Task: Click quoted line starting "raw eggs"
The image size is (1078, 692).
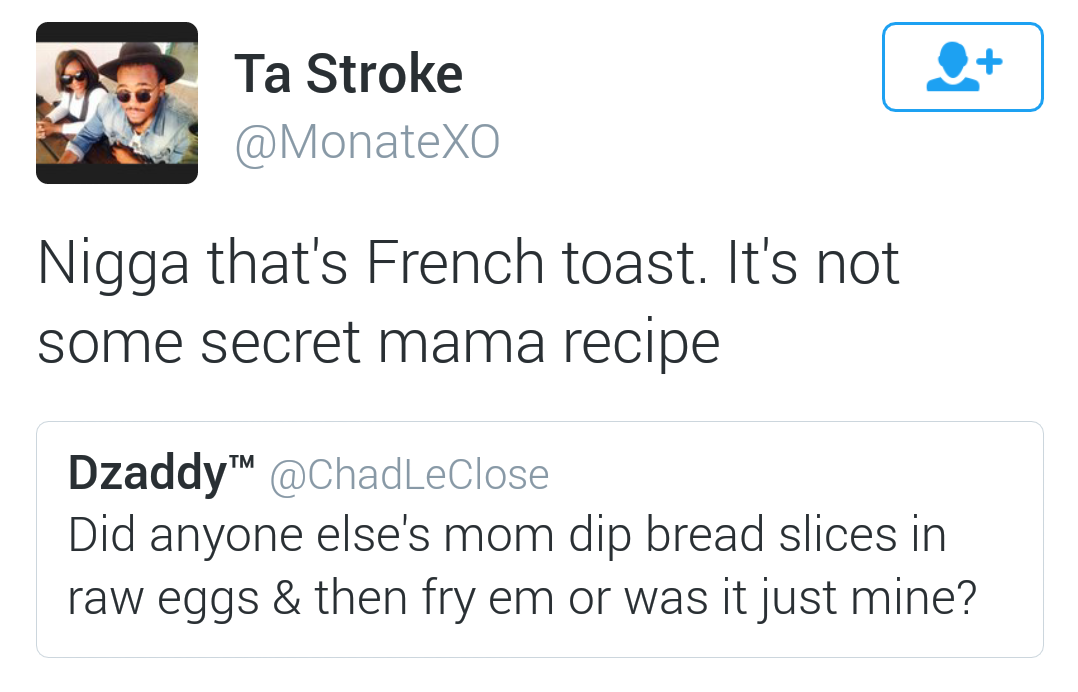Action: [x=520, y=598]
